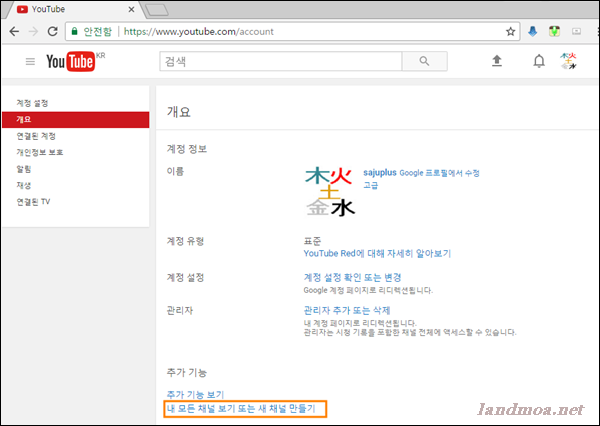Screen dimensions: 600x426
Task: Click the gray extension icon beside the green one
Action: click(576, 31)
